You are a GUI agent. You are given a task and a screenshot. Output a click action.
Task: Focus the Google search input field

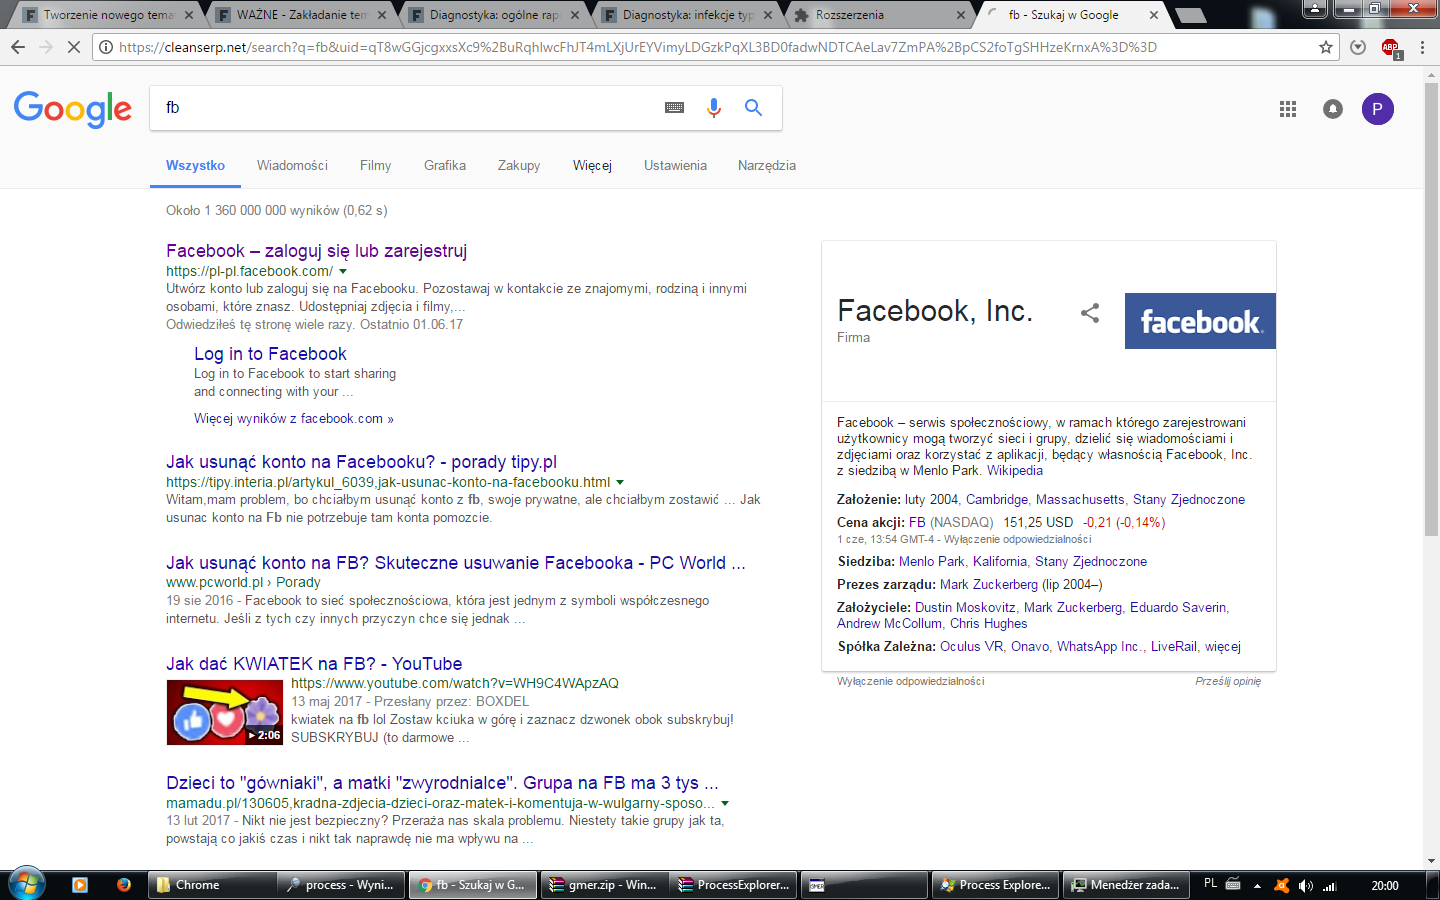(405, 108)
